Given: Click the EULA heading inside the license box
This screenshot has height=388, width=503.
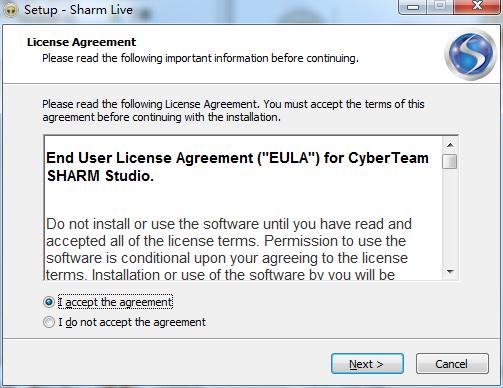Looking at the screenshot, I should pyautogui.click(x=237, y=167).
